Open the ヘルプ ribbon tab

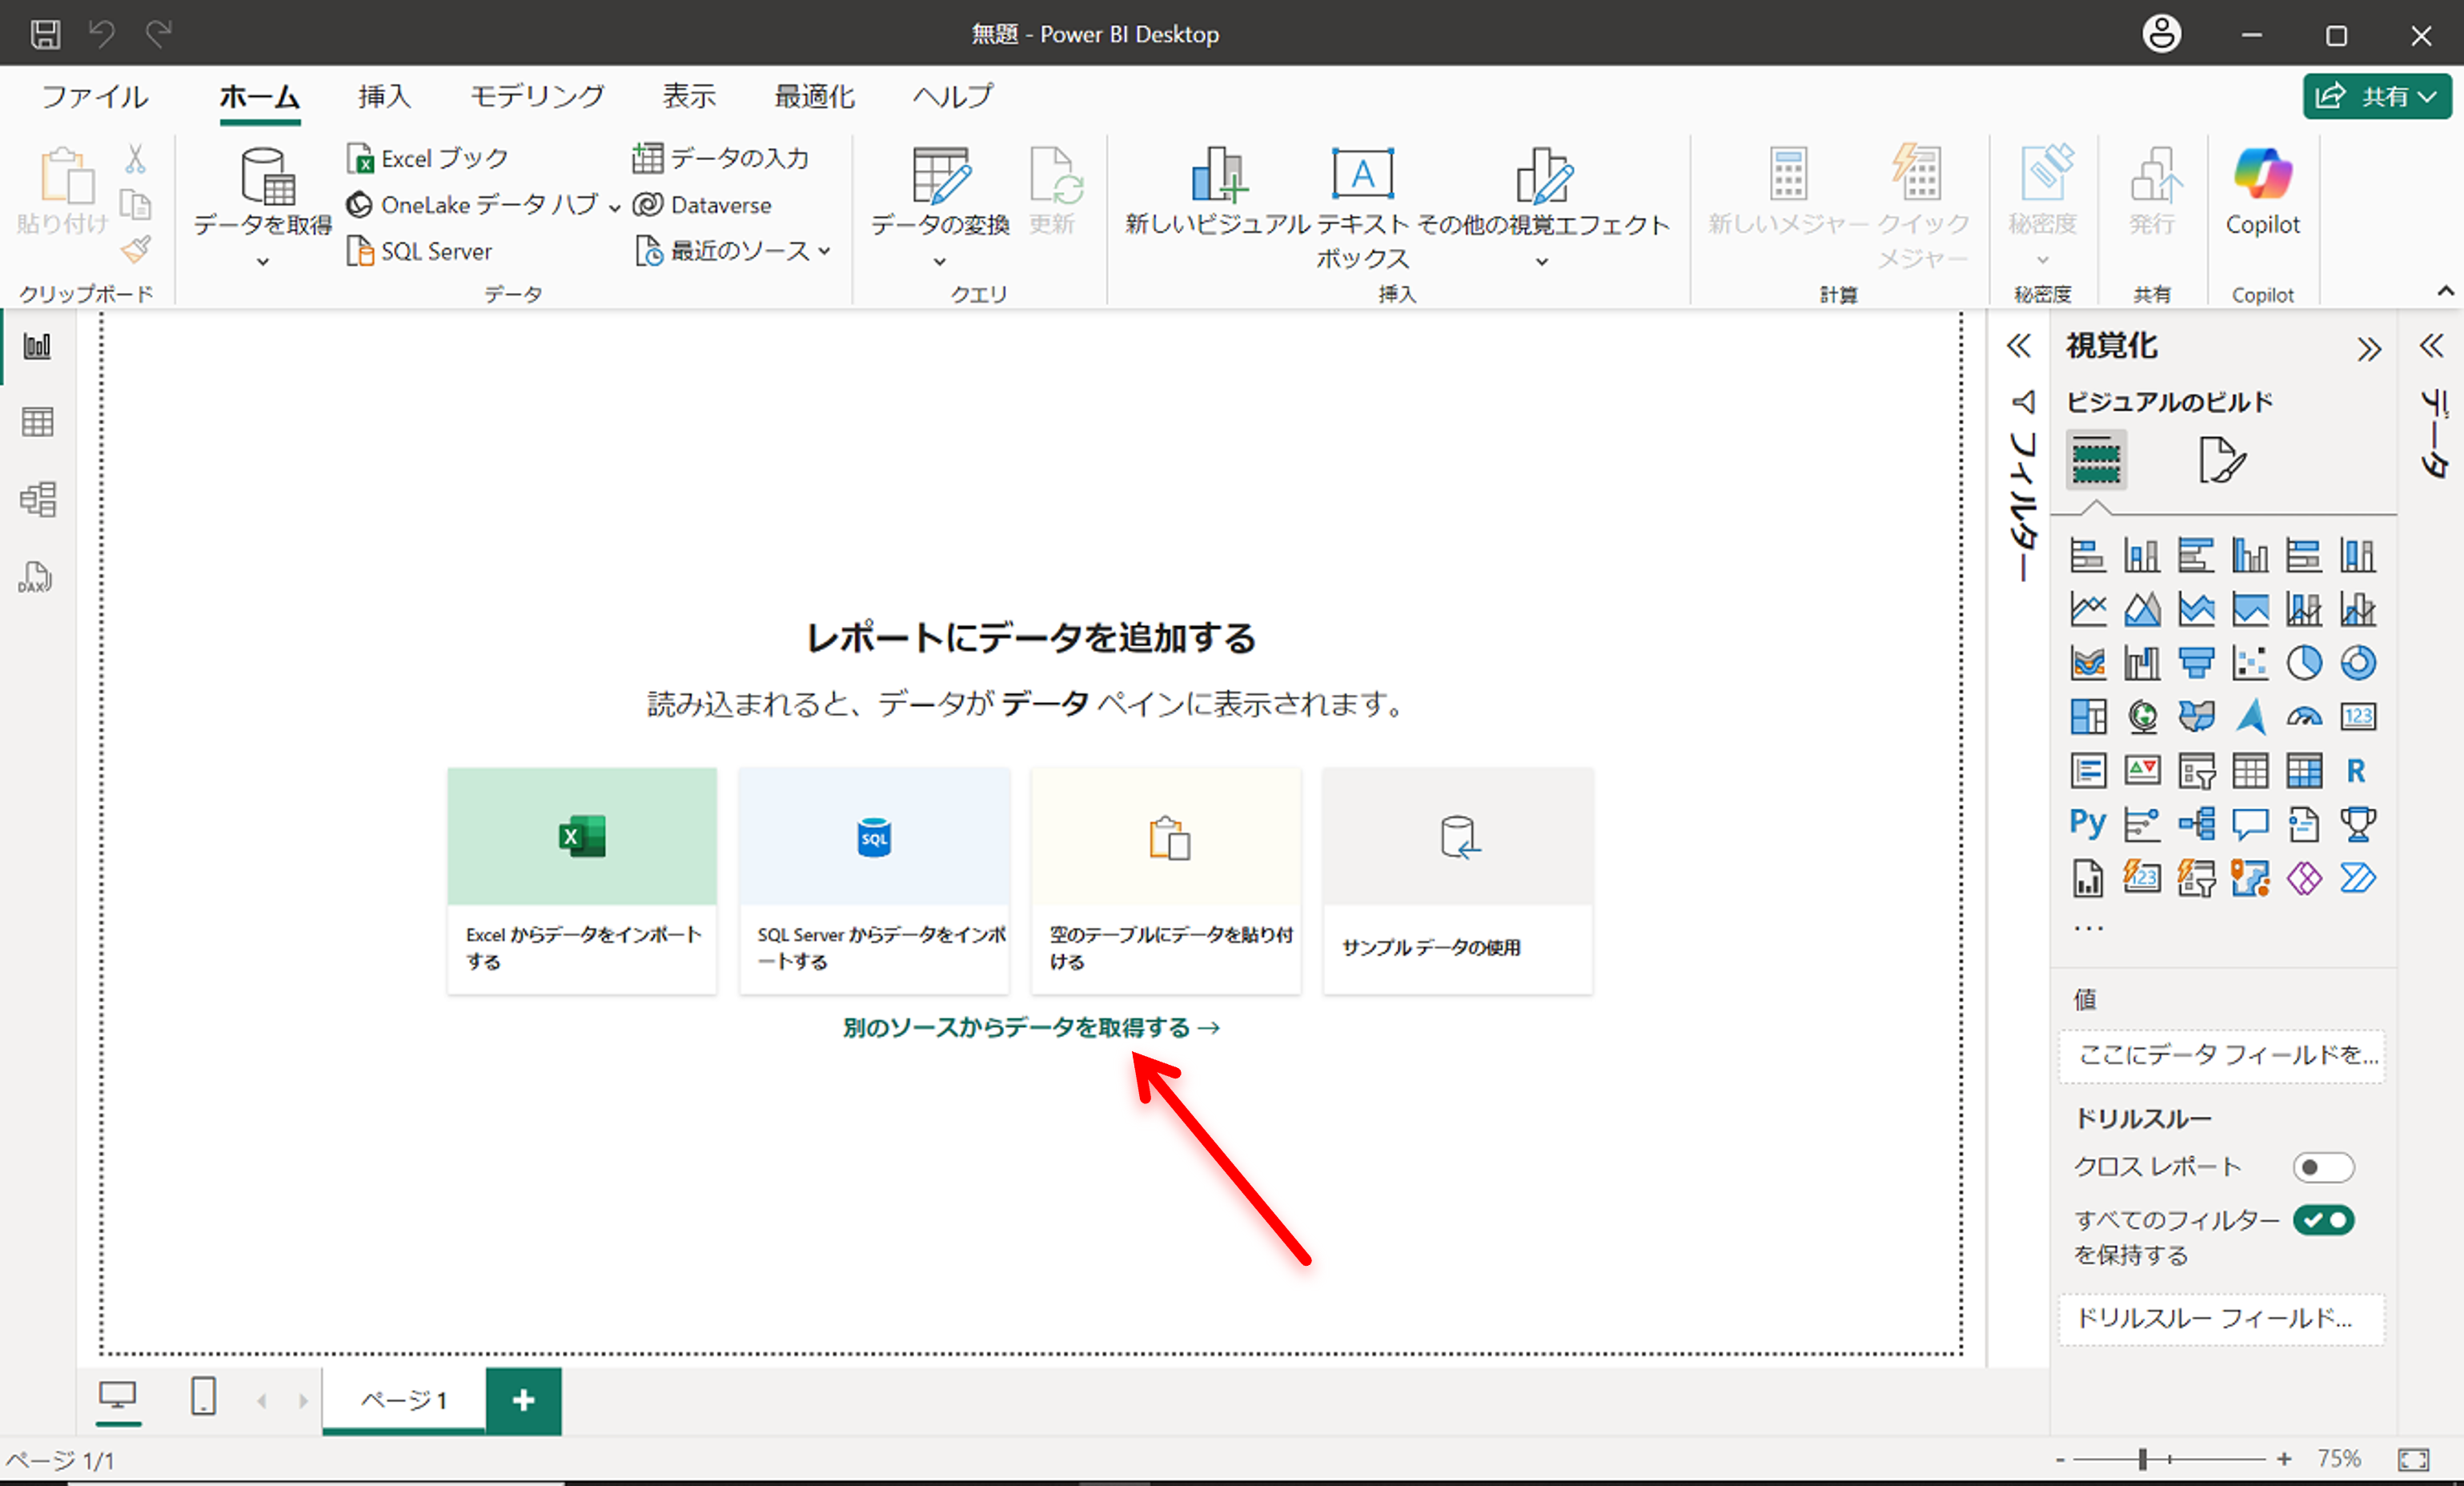point(953,96)
